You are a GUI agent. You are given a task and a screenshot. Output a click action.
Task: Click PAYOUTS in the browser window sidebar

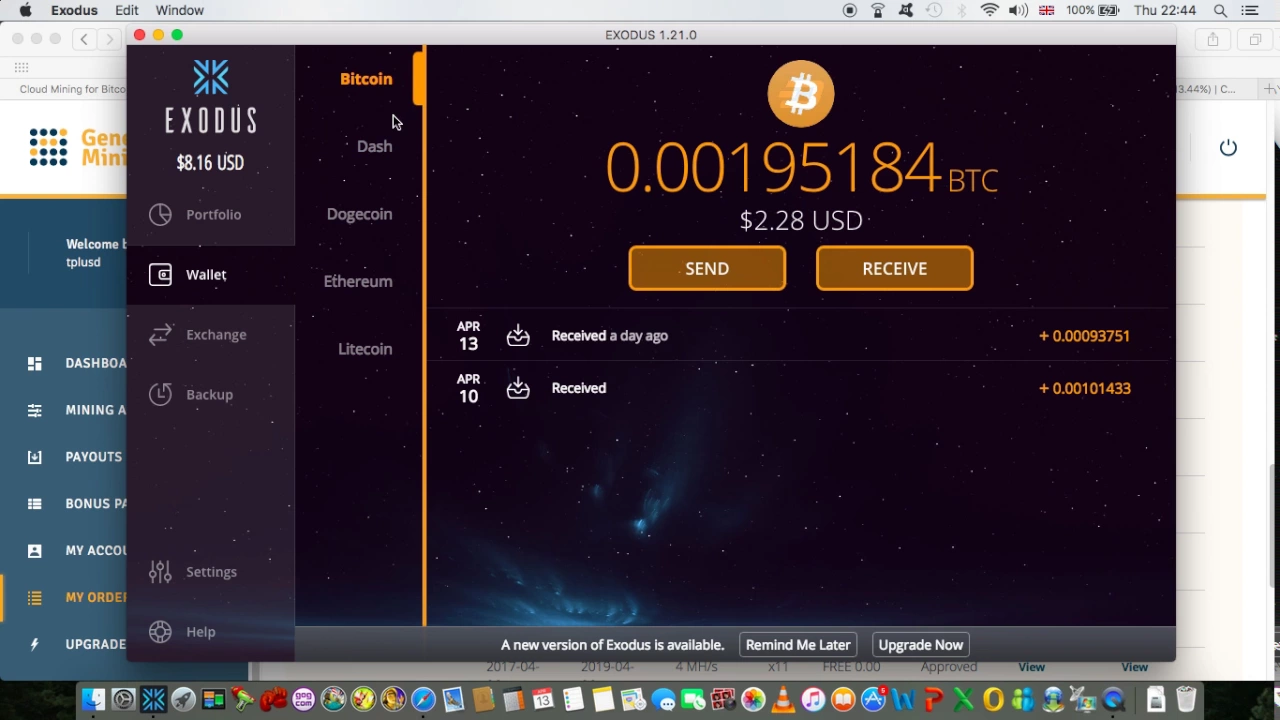[94, 456]
